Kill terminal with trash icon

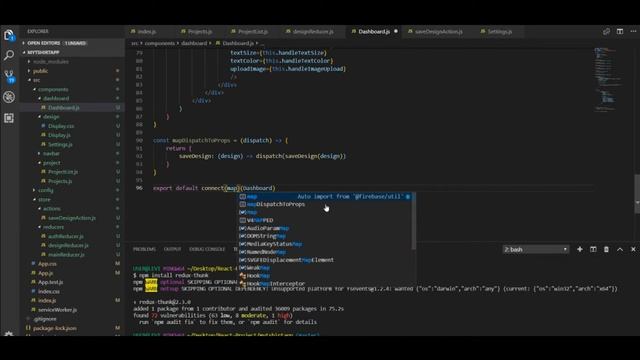point(607,249)
